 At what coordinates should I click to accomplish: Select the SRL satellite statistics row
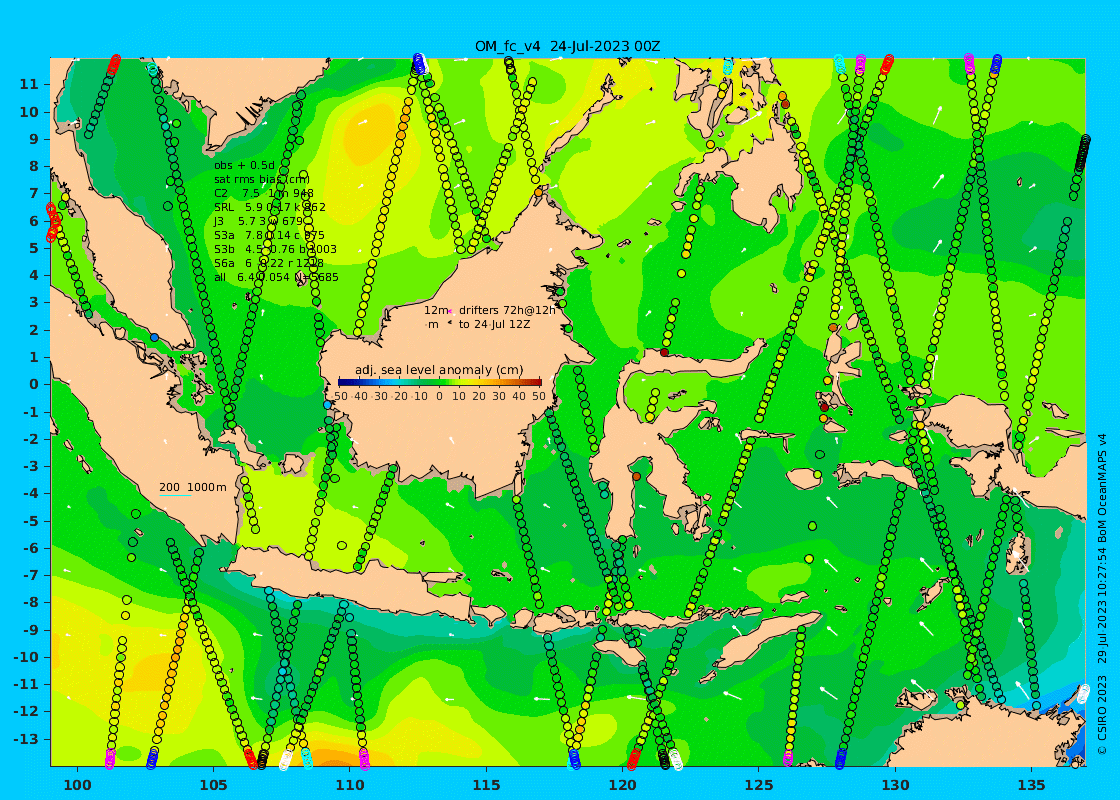point(269,207)
